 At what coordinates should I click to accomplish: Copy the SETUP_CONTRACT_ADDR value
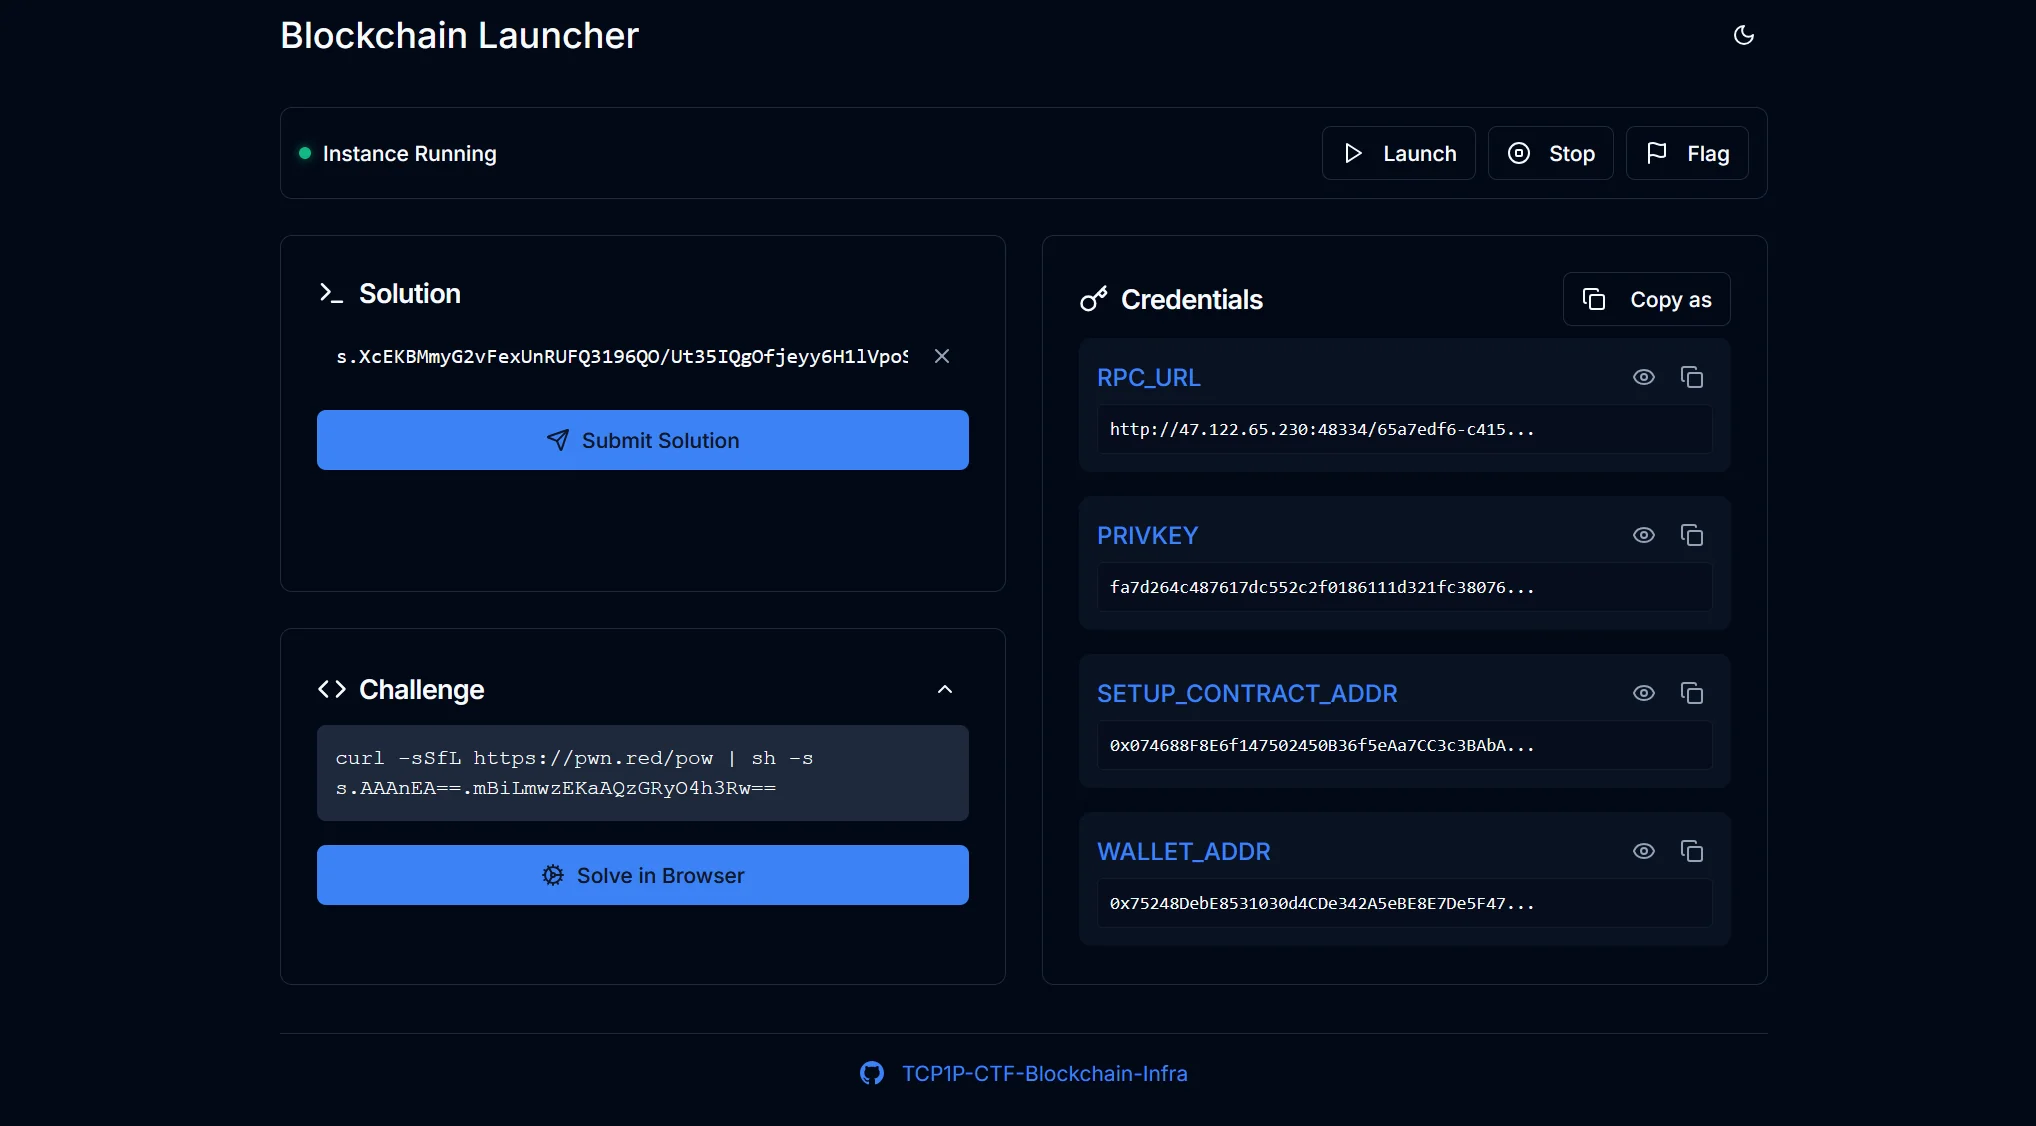point(1691,693)
